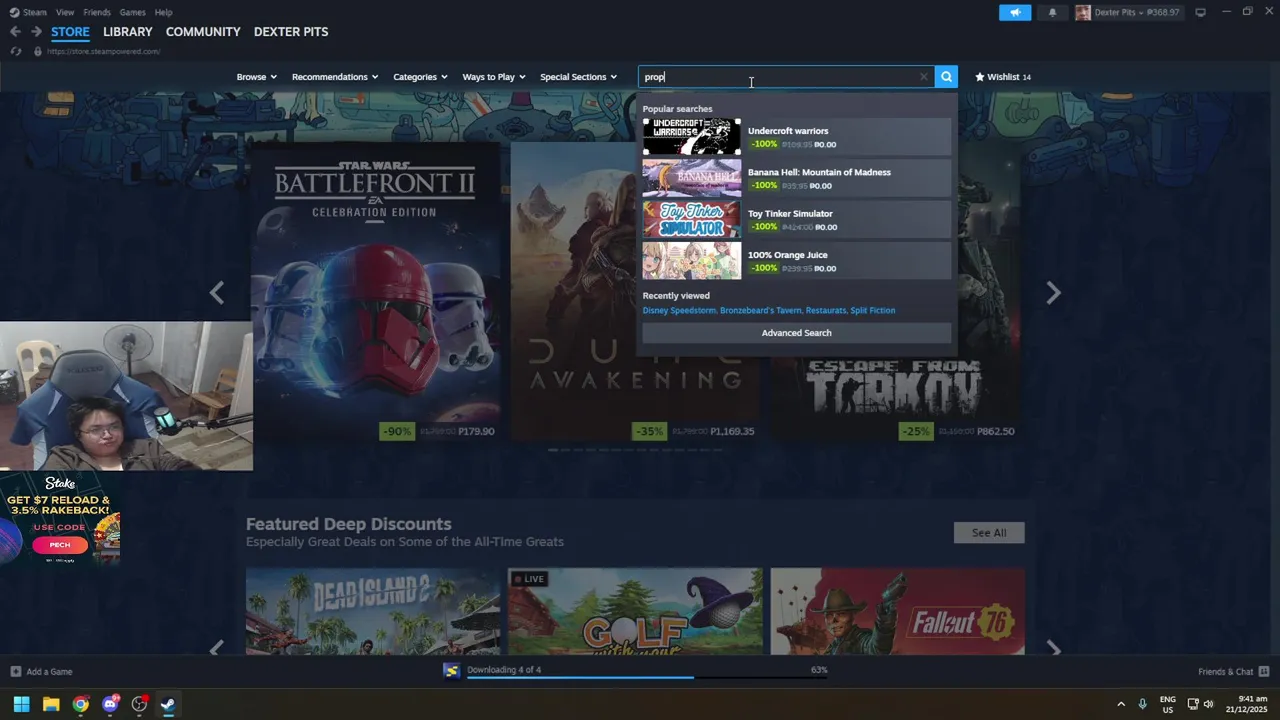Go back with the left arrow

point(15,32)
